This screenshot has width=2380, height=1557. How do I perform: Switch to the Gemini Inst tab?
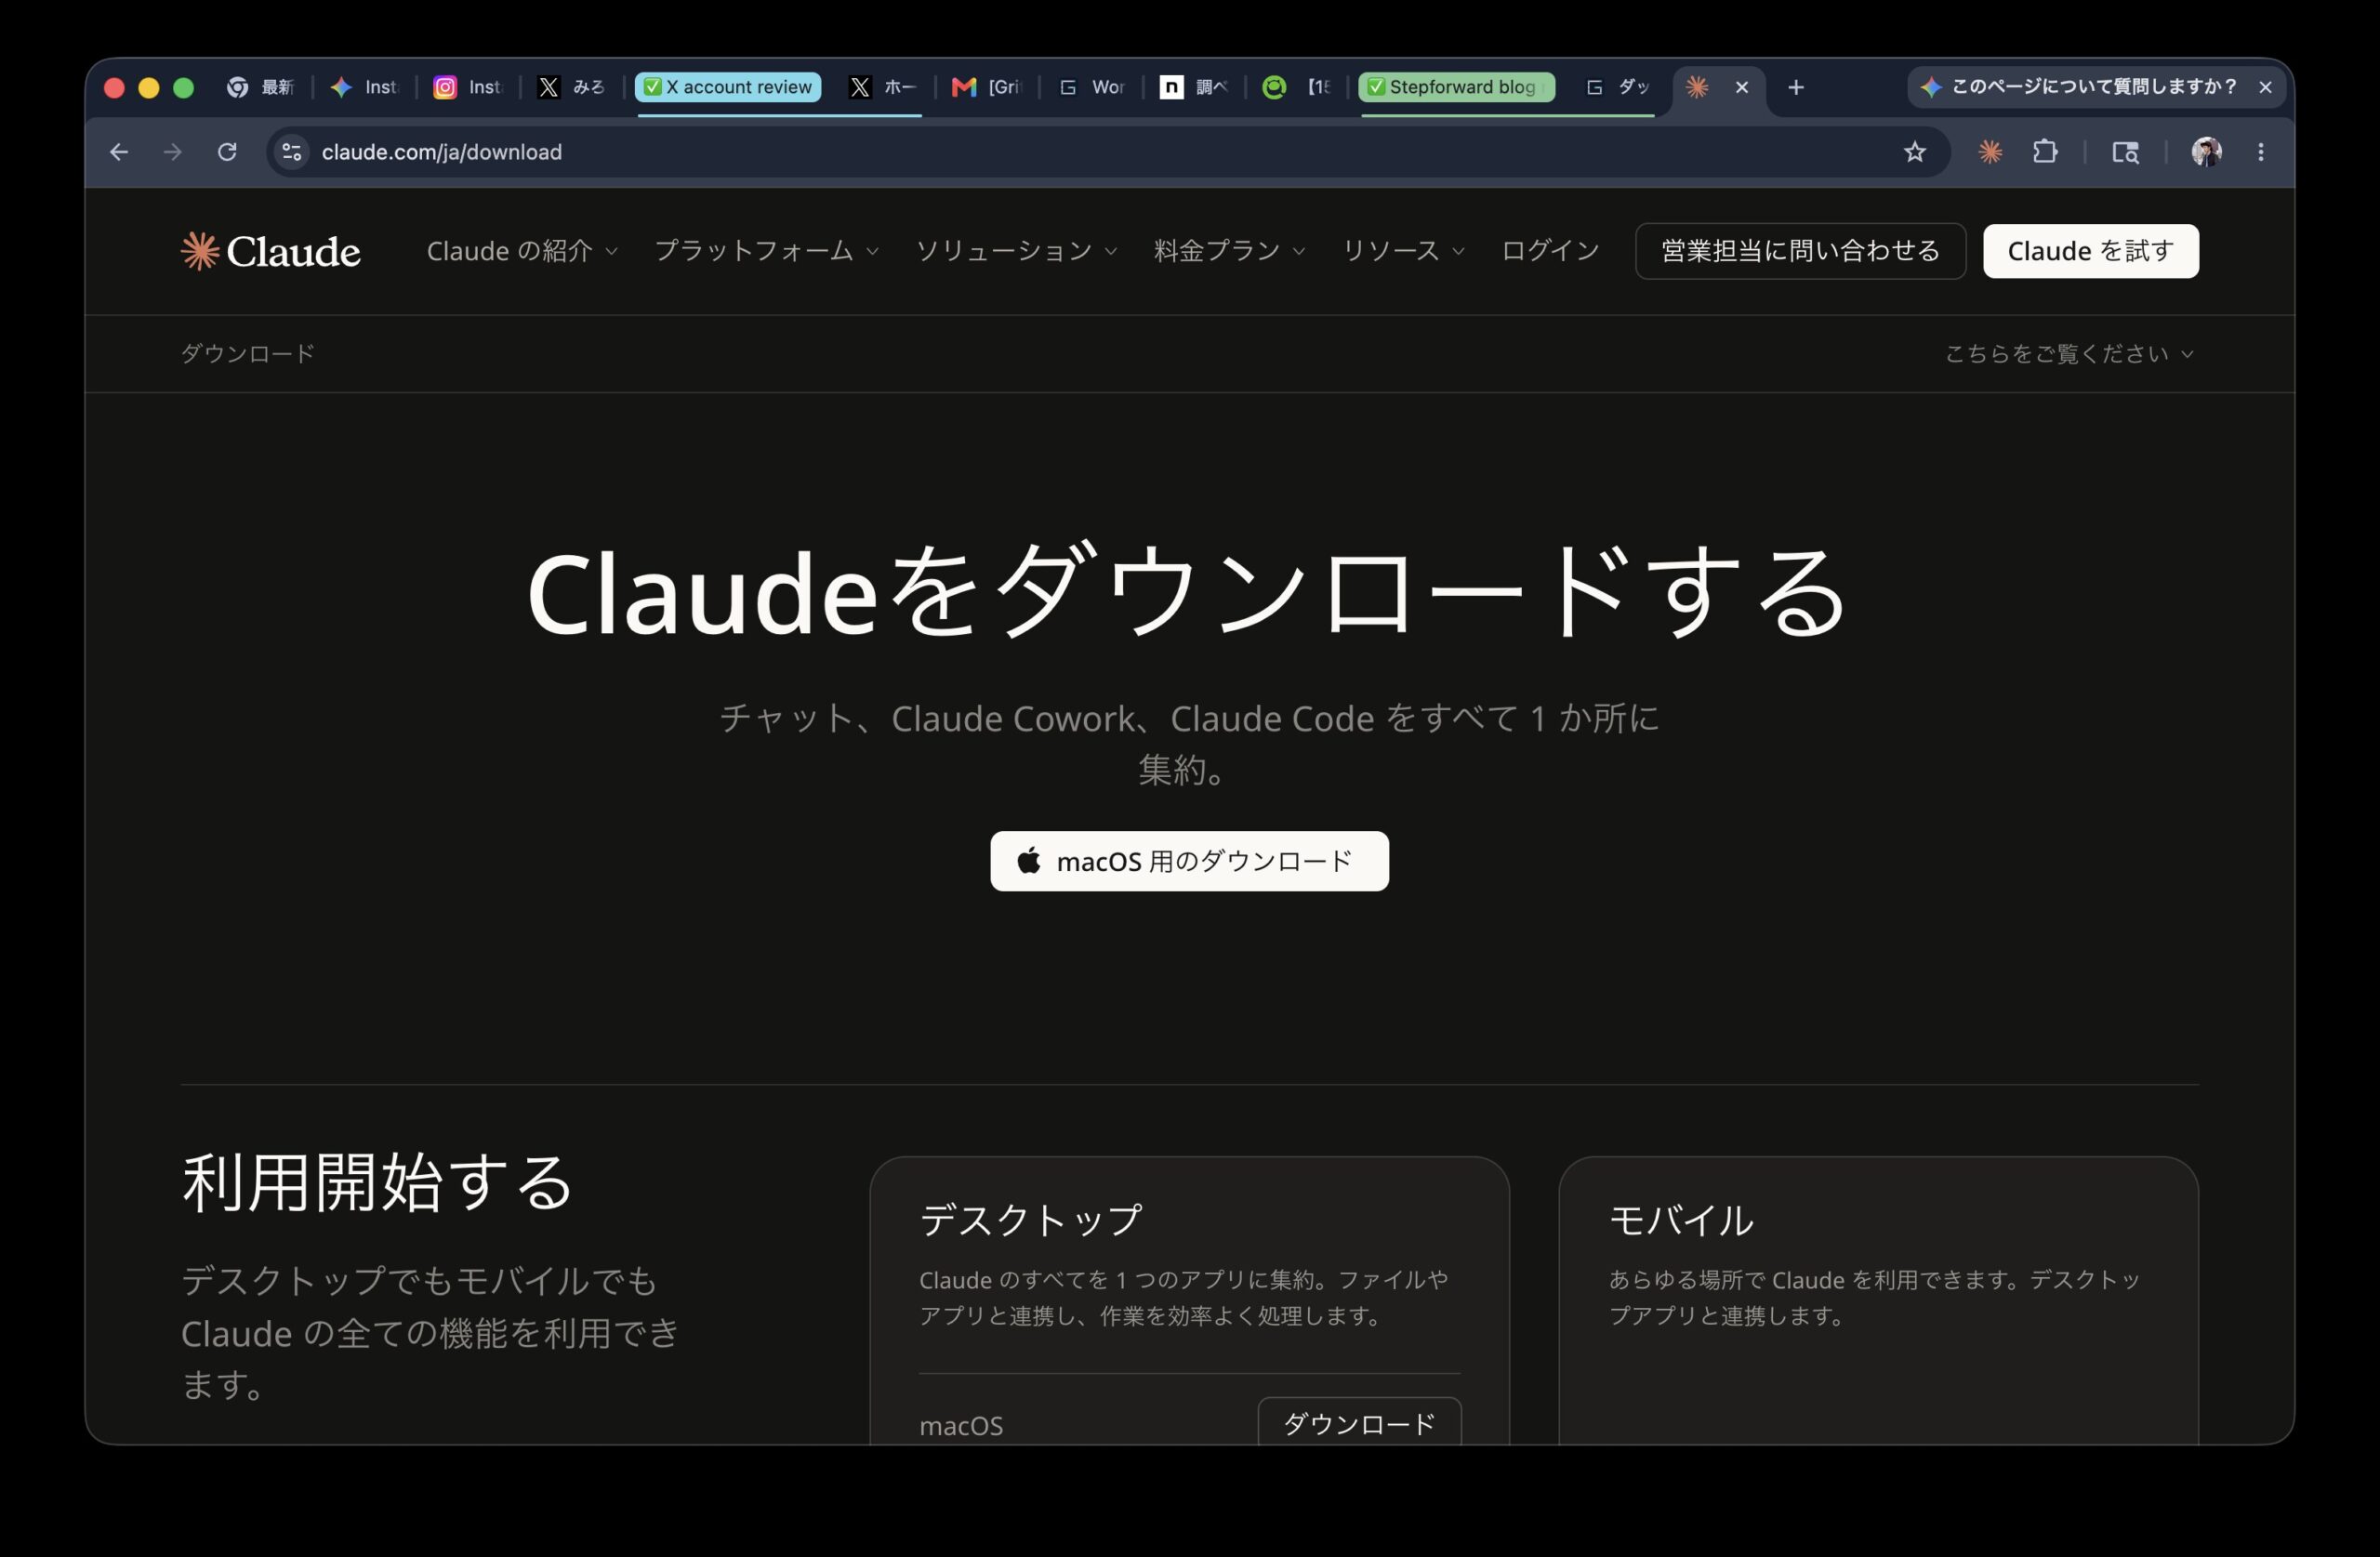point(364,88)
